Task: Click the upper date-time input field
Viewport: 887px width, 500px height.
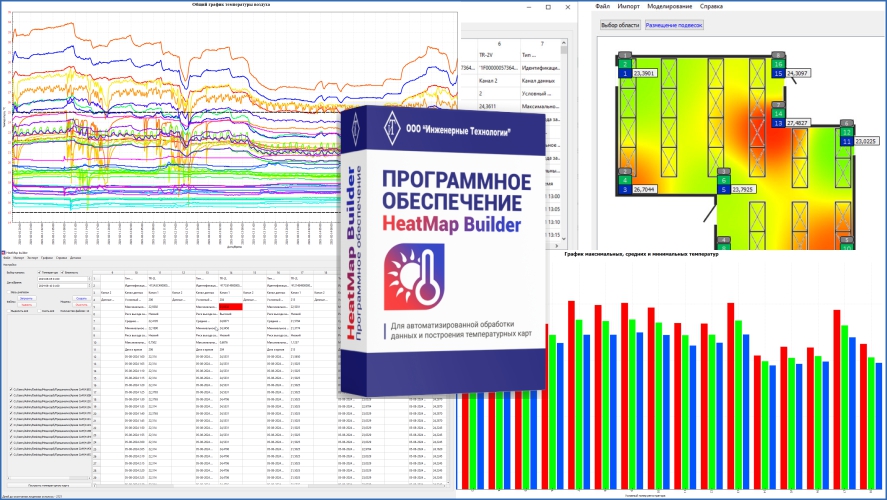Action: (62, 279)
